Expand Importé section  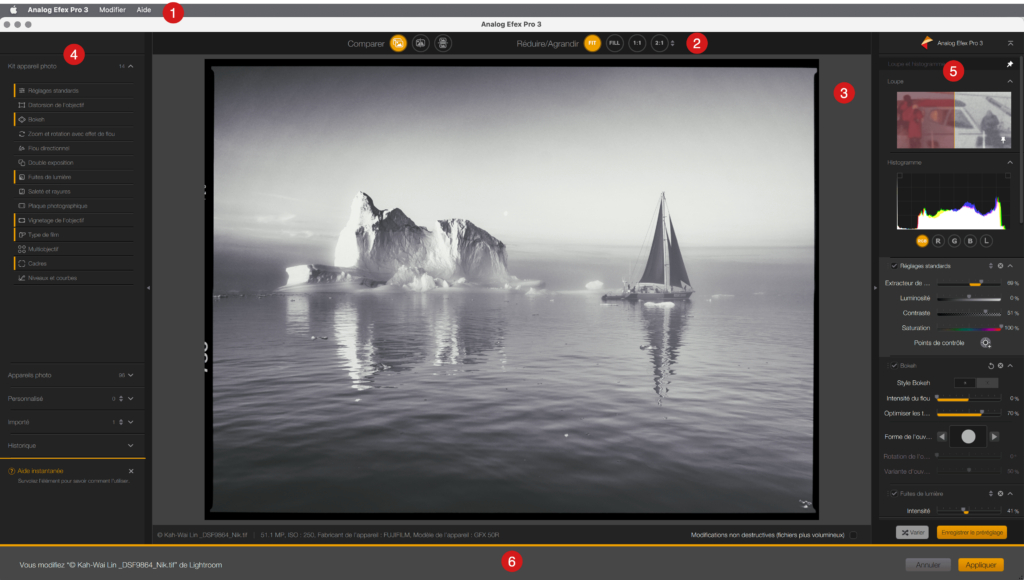[x=131, y=422]
